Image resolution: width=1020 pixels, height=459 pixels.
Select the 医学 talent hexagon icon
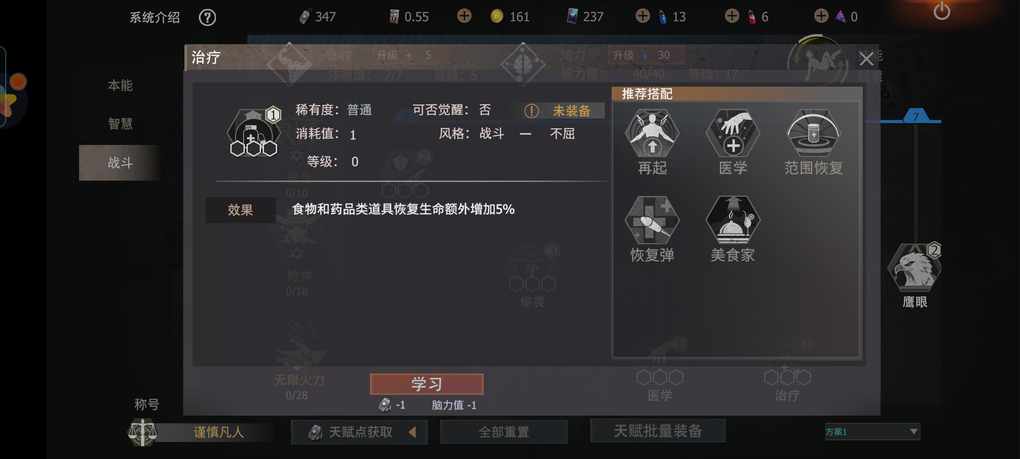732,132
